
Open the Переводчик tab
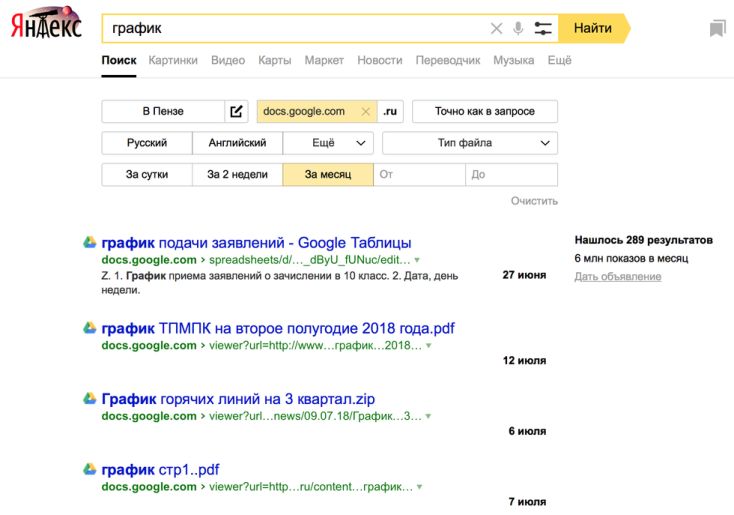(x=448, y=60)
